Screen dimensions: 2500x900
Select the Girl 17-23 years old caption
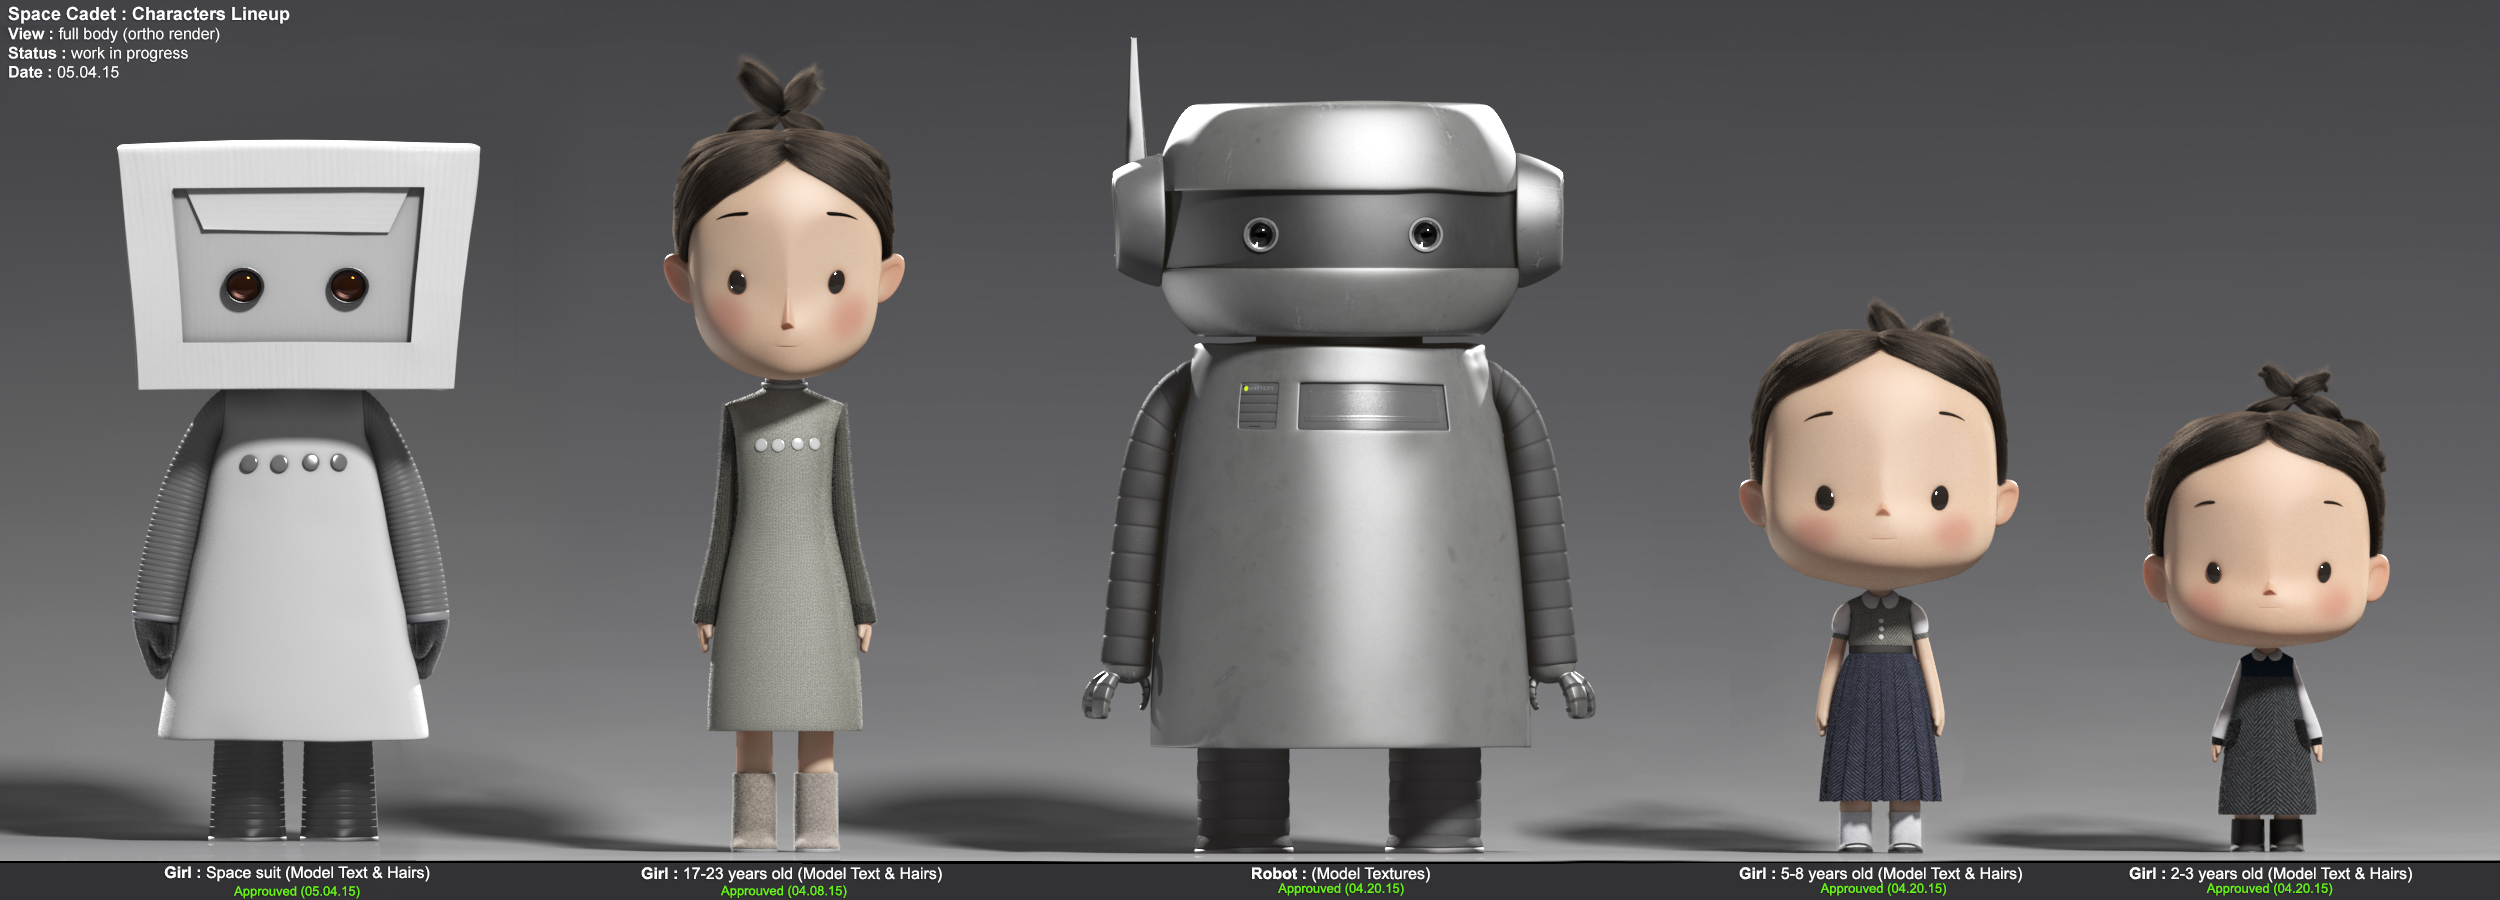[x=791, y=874]
